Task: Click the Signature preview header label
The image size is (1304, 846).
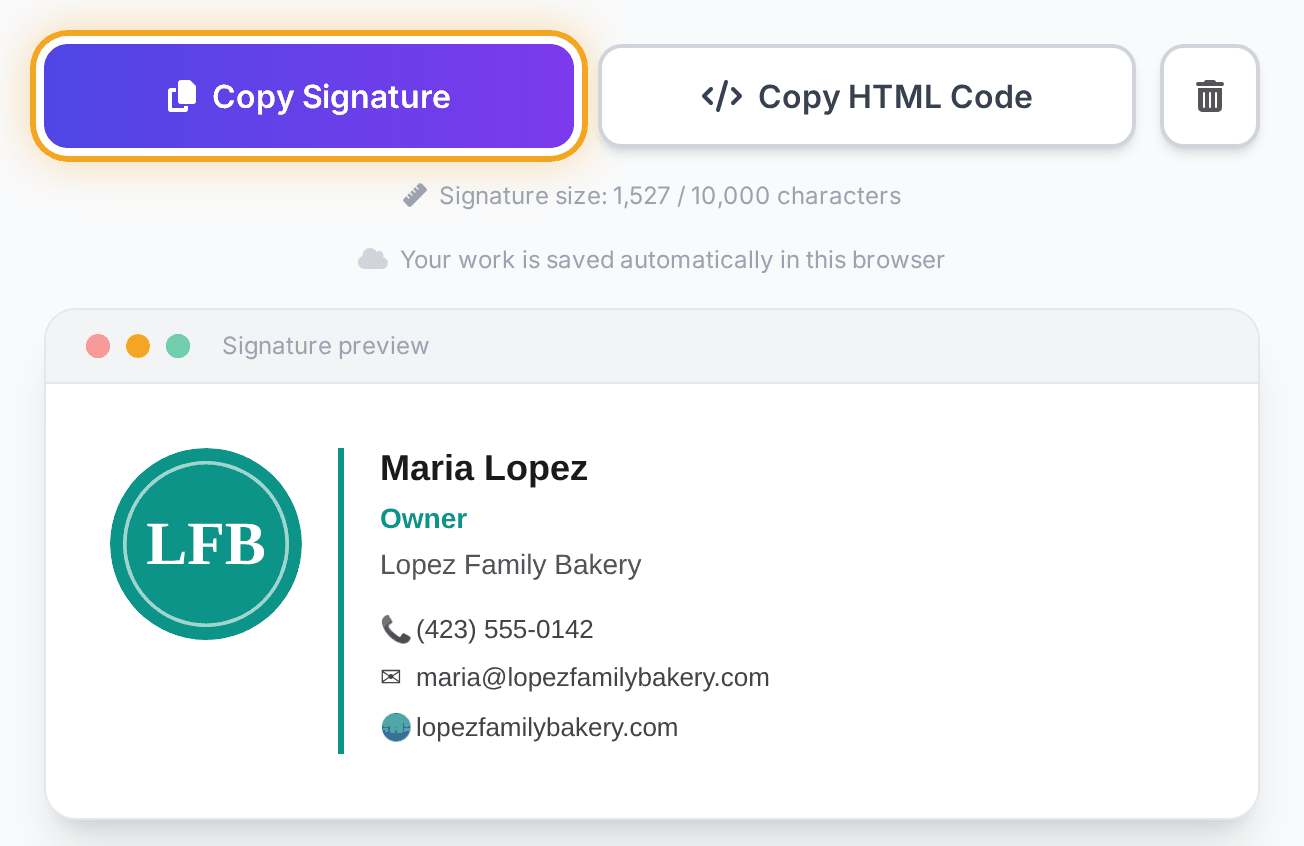Action: click(x=326, y=346)
